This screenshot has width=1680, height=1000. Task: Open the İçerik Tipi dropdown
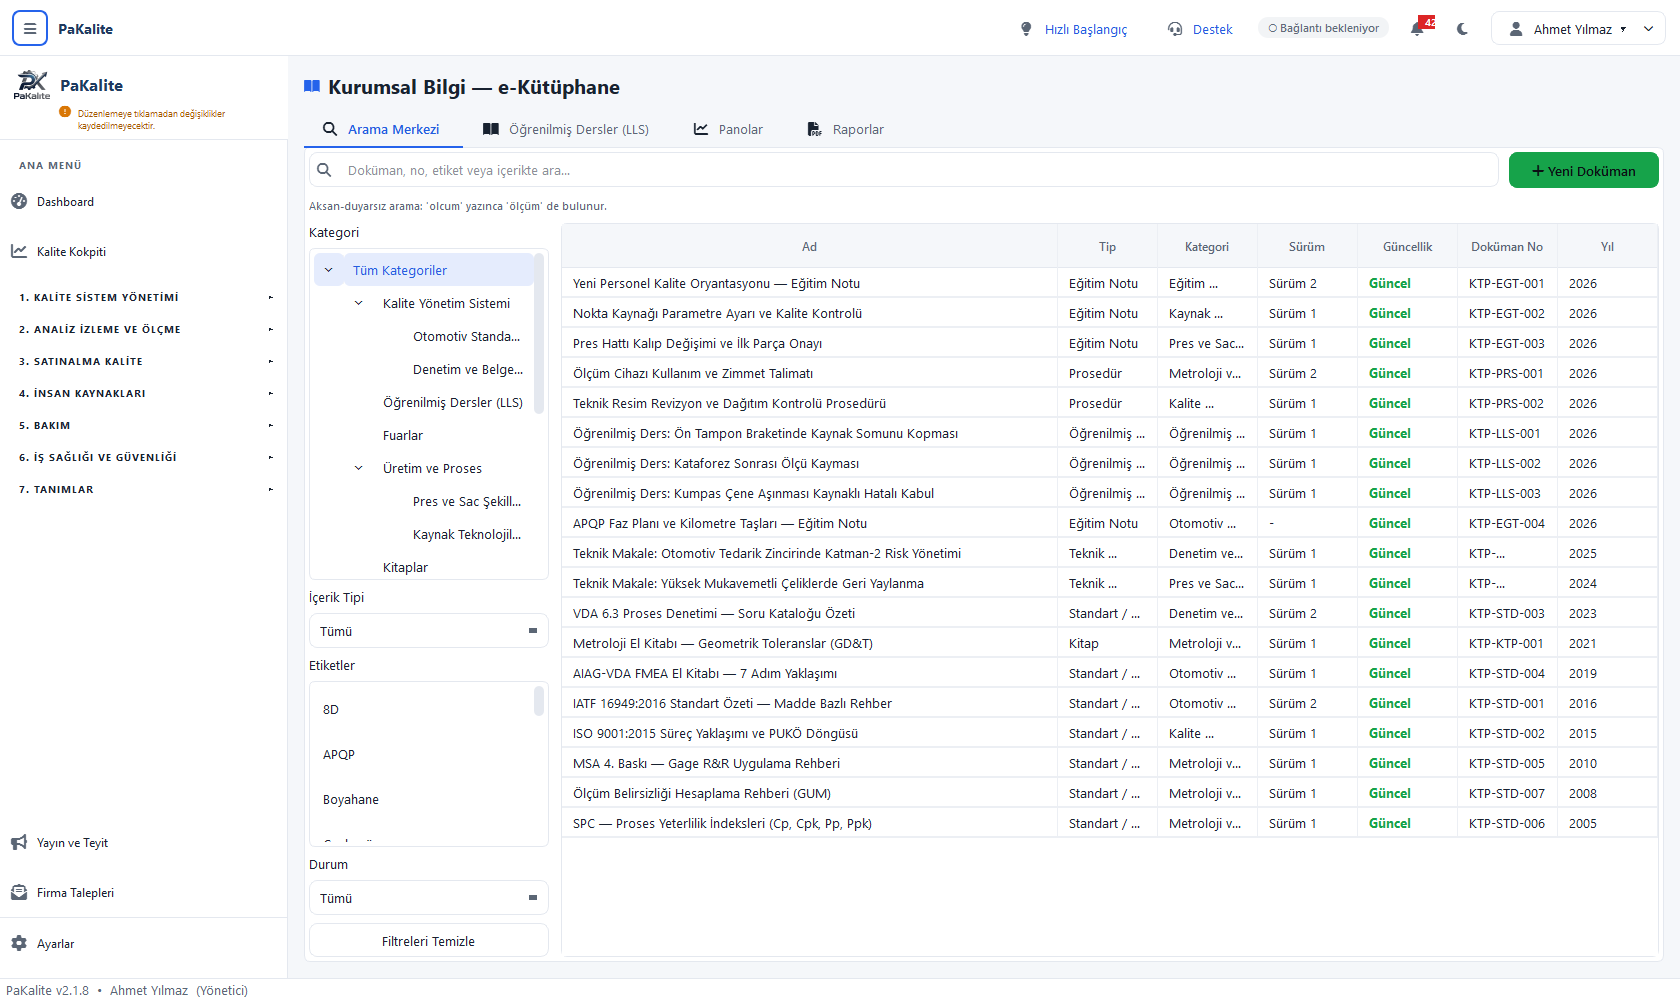pyautogui.click(x=429, y=631)
